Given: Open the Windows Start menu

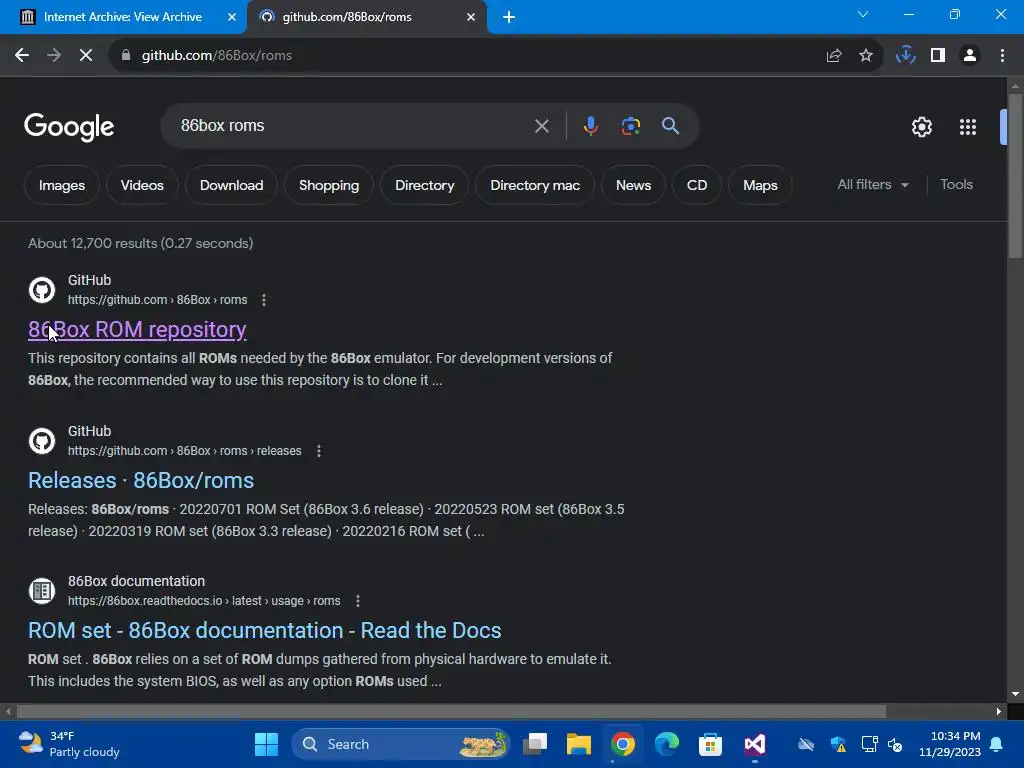Looking at the screenshot, I should click(266, 744).
